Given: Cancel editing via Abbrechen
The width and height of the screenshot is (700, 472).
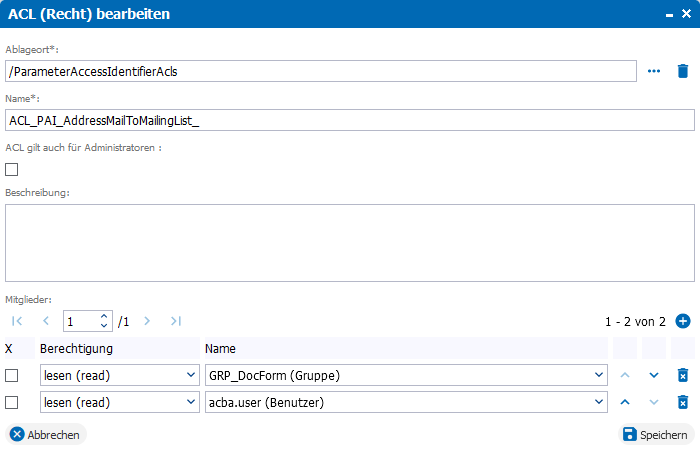Looking at the screenshot, I should (46, 434).
